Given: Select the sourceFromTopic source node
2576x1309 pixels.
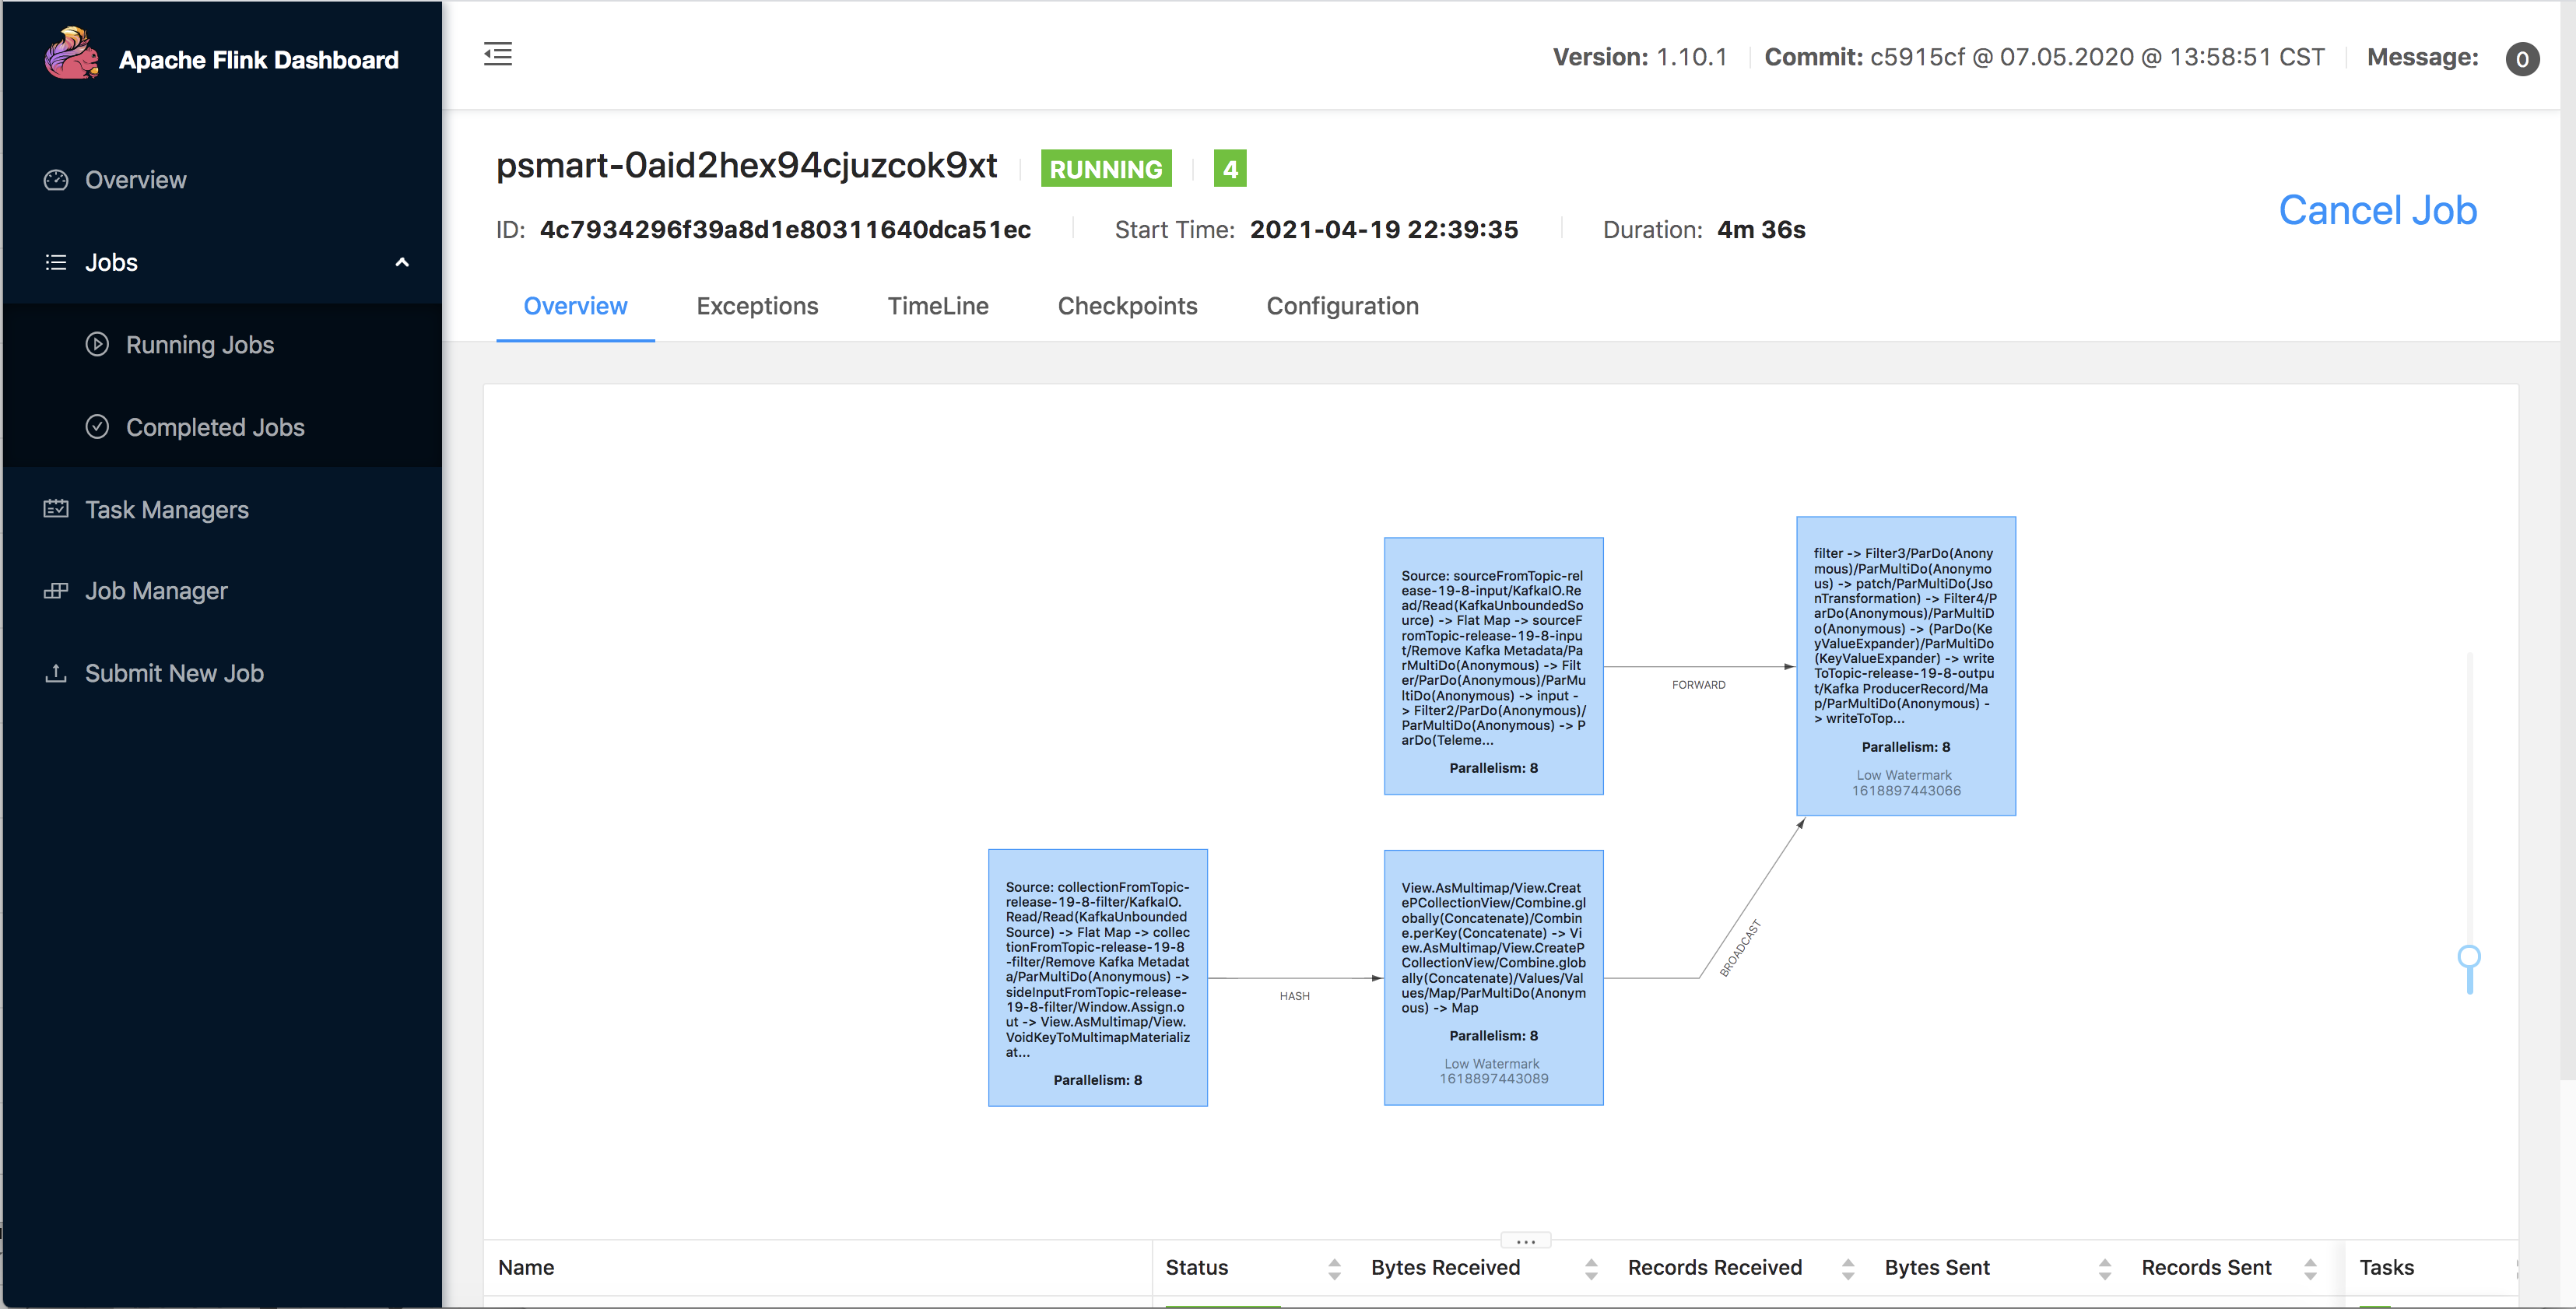Looking at the screenshot, I should point(1493,666).
